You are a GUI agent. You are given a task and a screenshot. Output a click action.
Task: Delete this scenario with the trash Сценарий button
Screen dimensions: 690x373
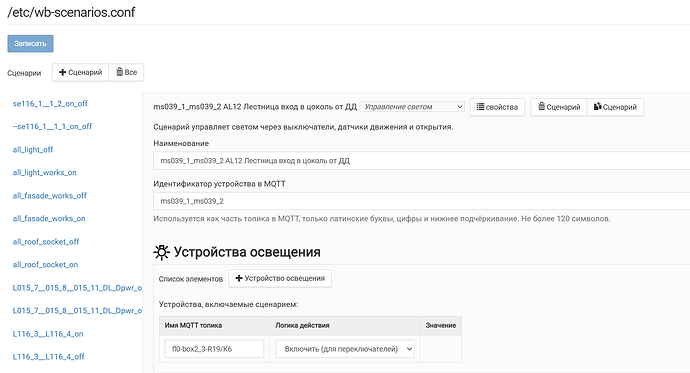point(559,107)
